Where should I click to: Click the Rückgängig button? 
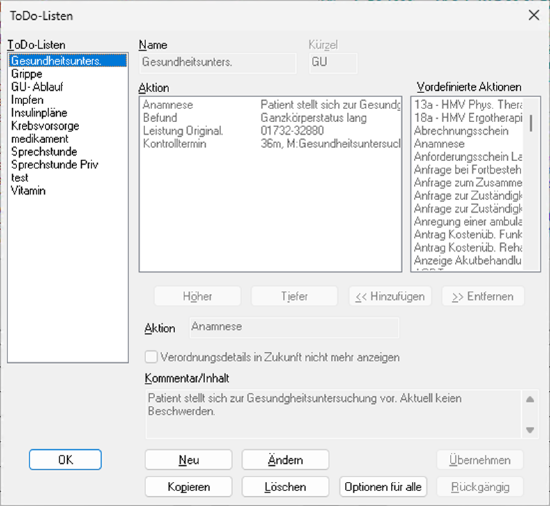pyautogui.click(x=480, y=487)
